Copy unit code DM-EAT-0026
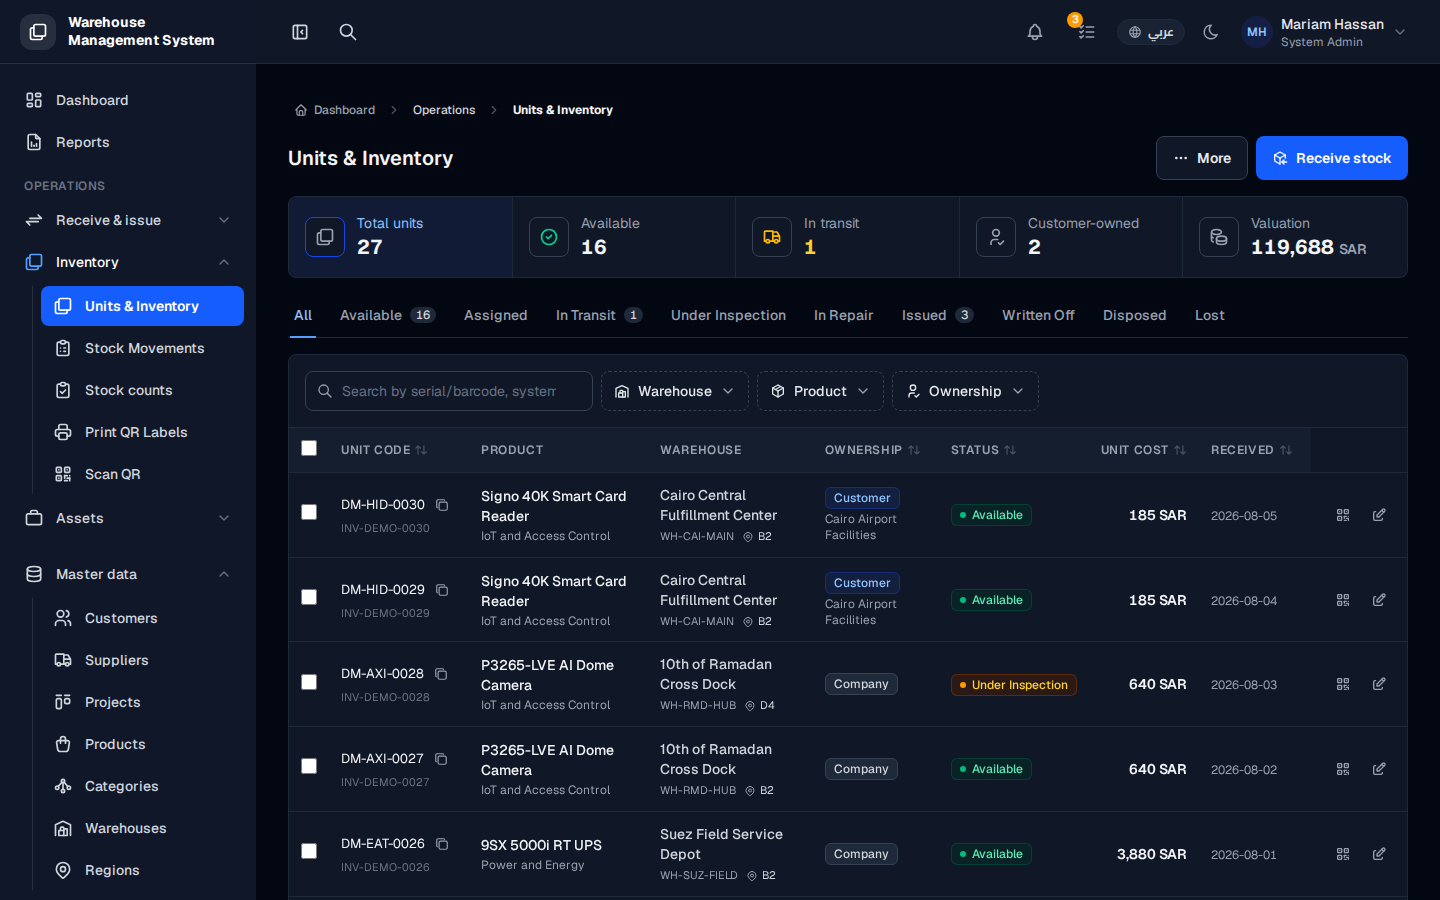This screenshot has height=900, width=1440. pyautogui.click(x=442, y=844)
